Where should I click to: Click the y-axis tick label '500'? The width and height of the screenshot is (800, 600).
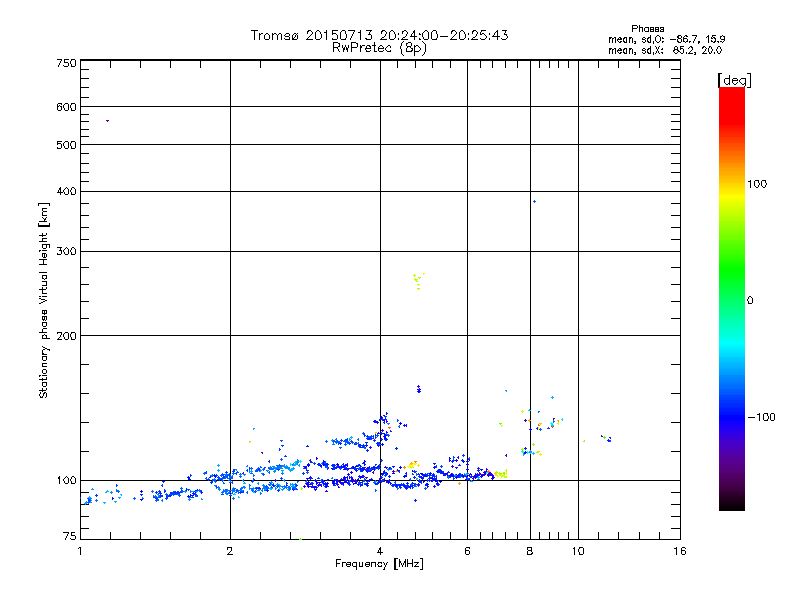pos(66,145)
